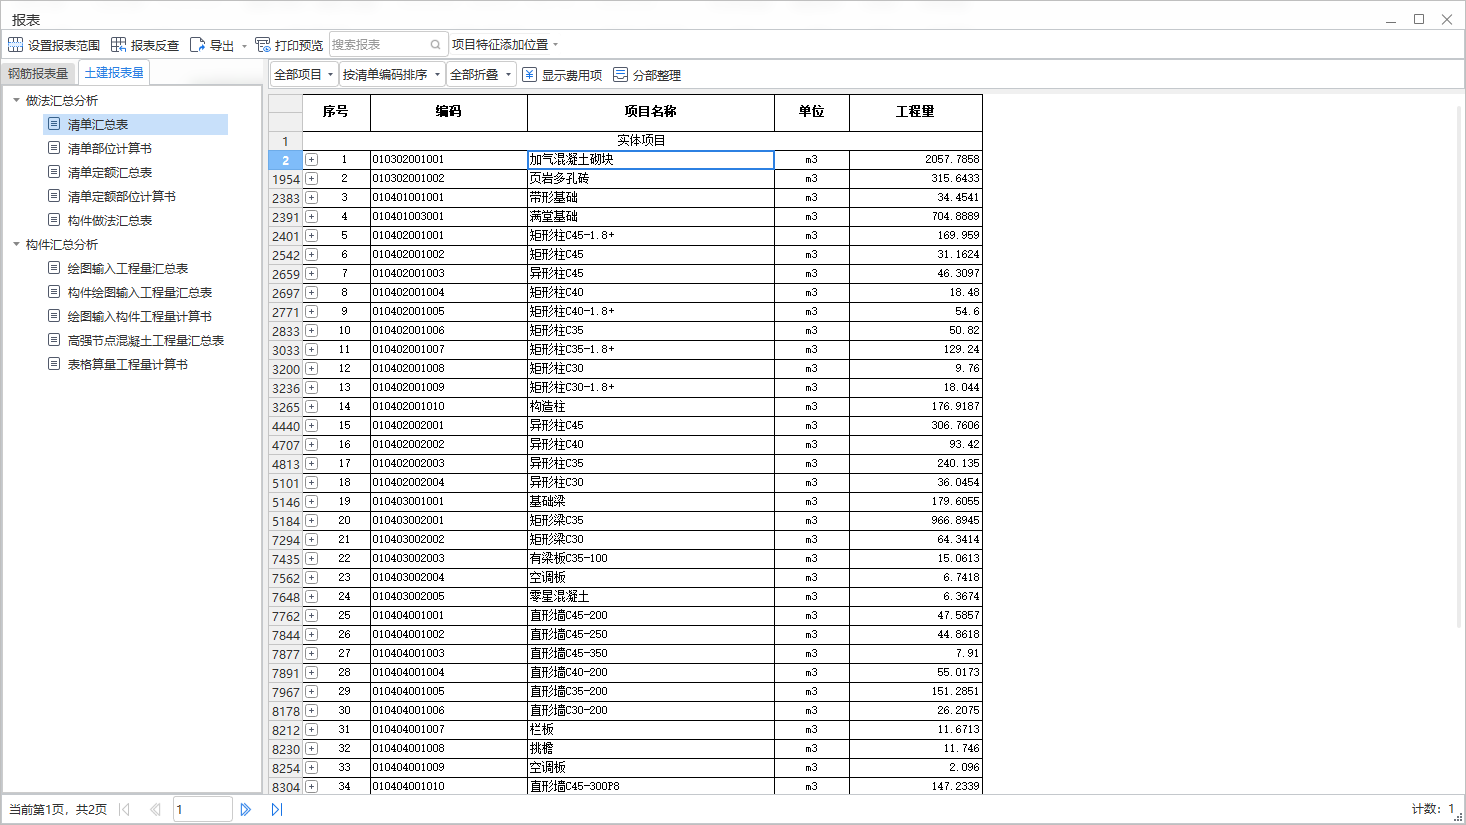The width and height of the screenshot is (1466, 825).
Task: Click the code cell 010404001008
Action: point(449,749)
